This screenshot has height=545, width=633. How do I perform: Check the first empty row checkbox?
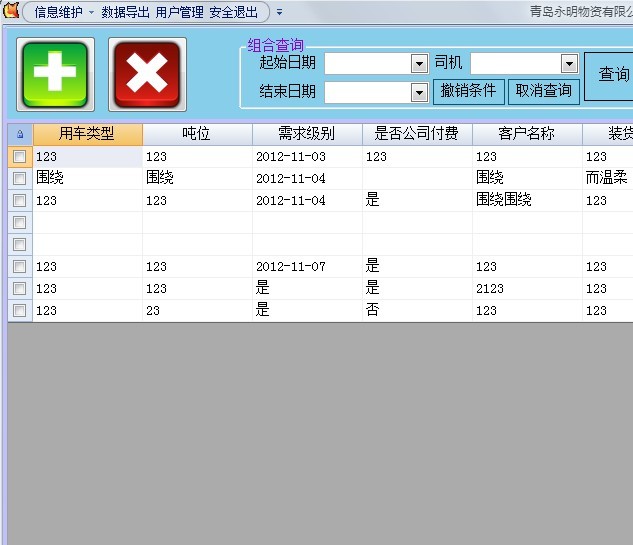click(x=19, y=222)
